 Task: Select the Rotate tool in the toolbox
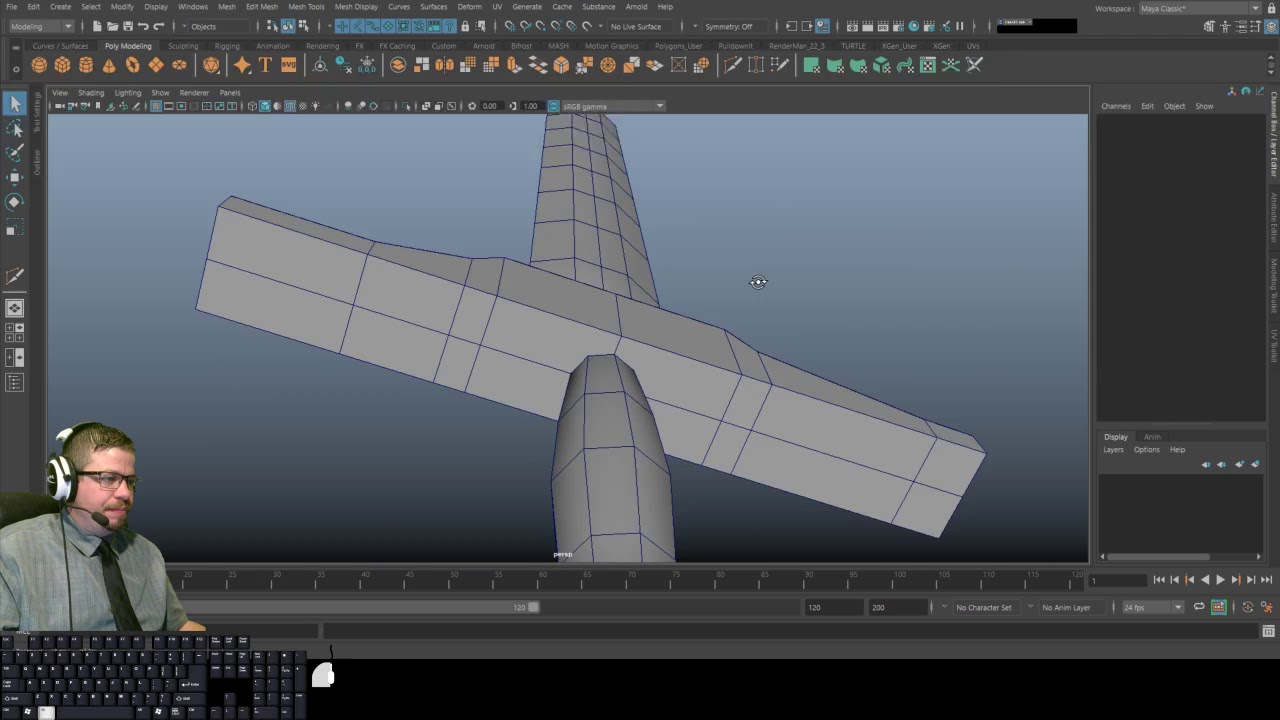click(x=15, y=202)
